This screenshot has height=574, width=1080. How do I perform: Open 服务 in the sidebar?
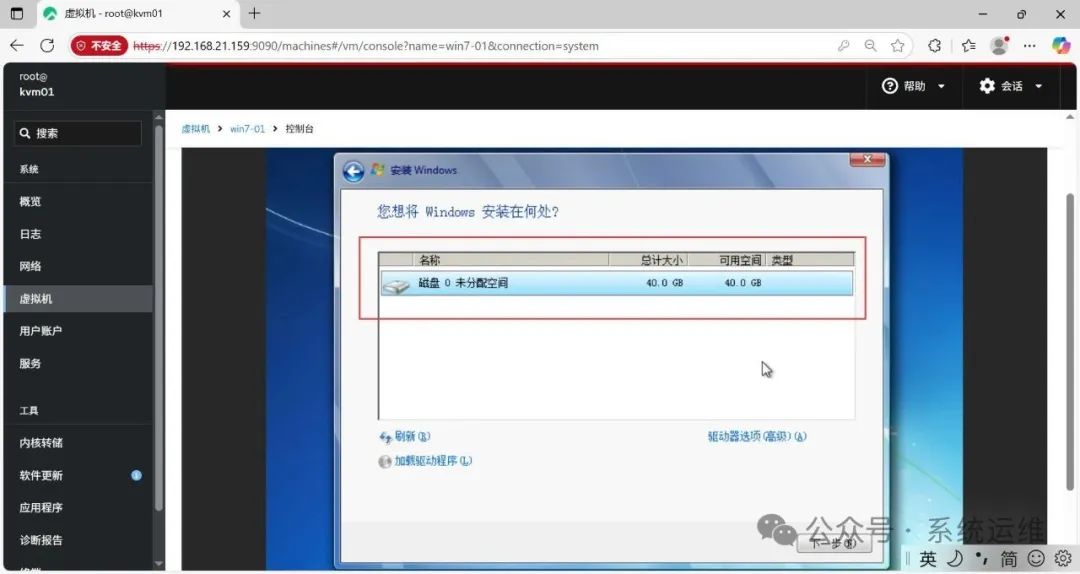point(78,363)
